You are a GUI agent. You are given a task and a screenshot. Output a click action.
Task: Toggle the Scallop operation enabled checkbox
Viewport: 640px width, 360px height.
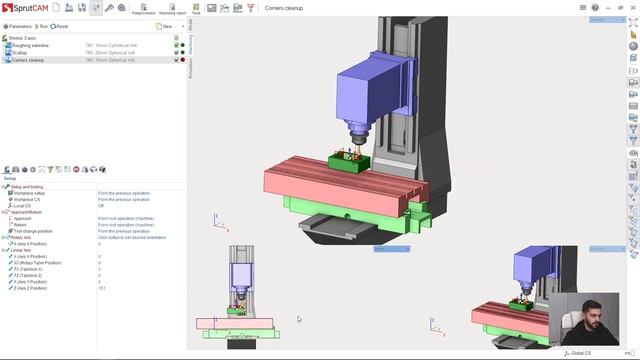[176, 53]
